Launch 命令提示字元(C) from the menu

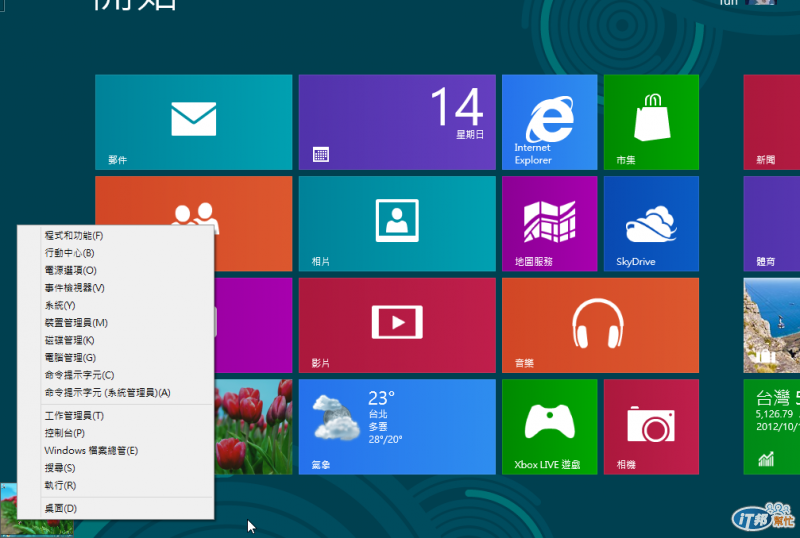(115, 375)
